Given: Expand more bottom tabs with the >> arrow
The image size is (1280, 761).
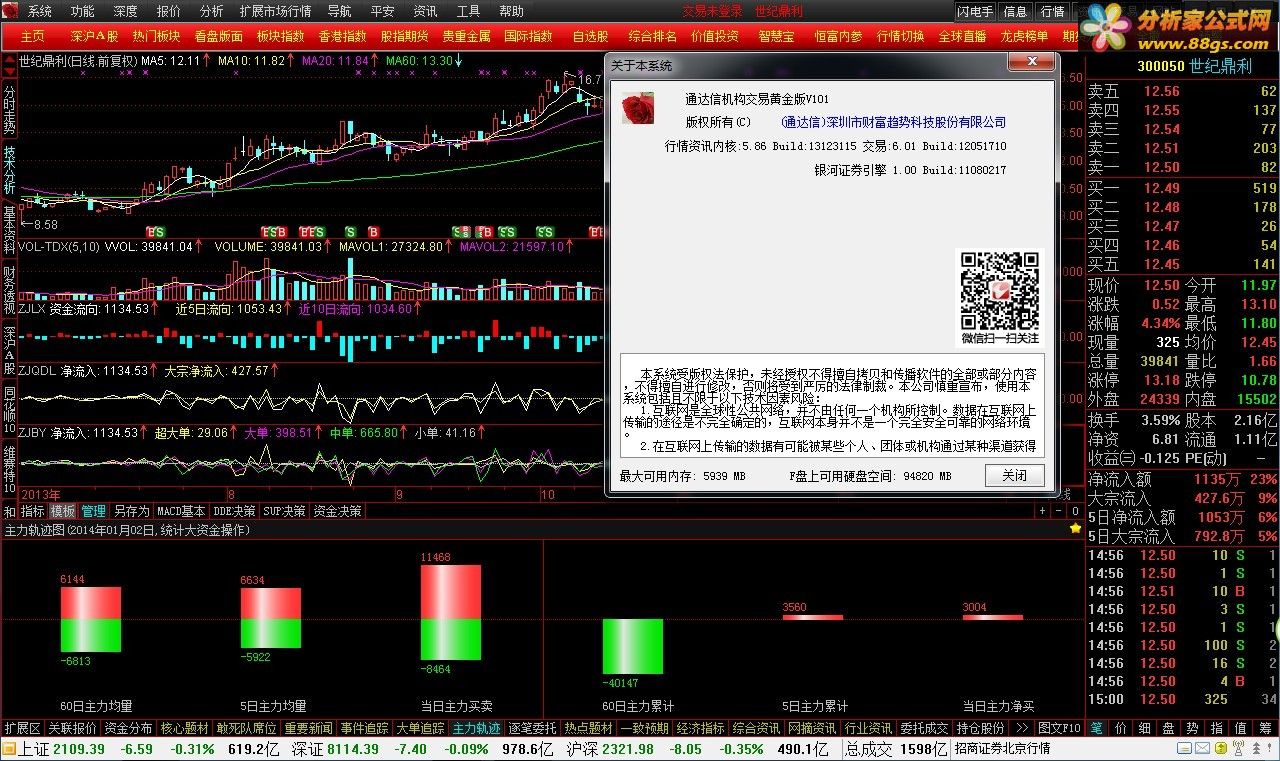Looking at the screenshot, I should click(1023, 728).
